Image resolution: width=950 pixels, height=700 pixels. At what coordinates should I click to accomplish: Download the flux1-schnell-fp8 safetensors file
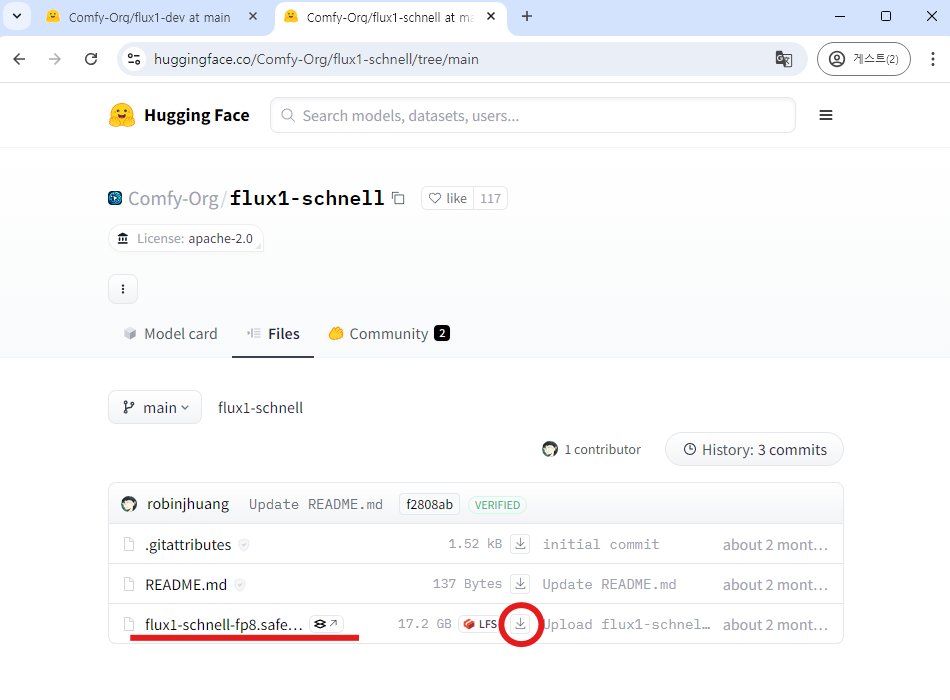point(520,624)
